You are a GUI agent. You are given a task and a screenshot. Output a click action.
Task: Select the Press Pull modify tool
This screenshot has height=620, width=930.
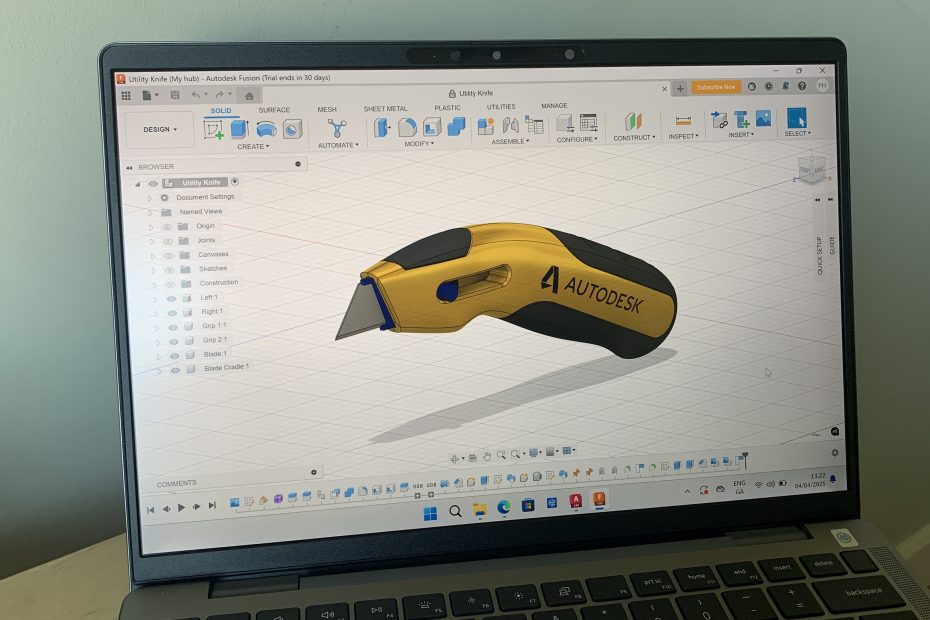[x=382, y=127]
